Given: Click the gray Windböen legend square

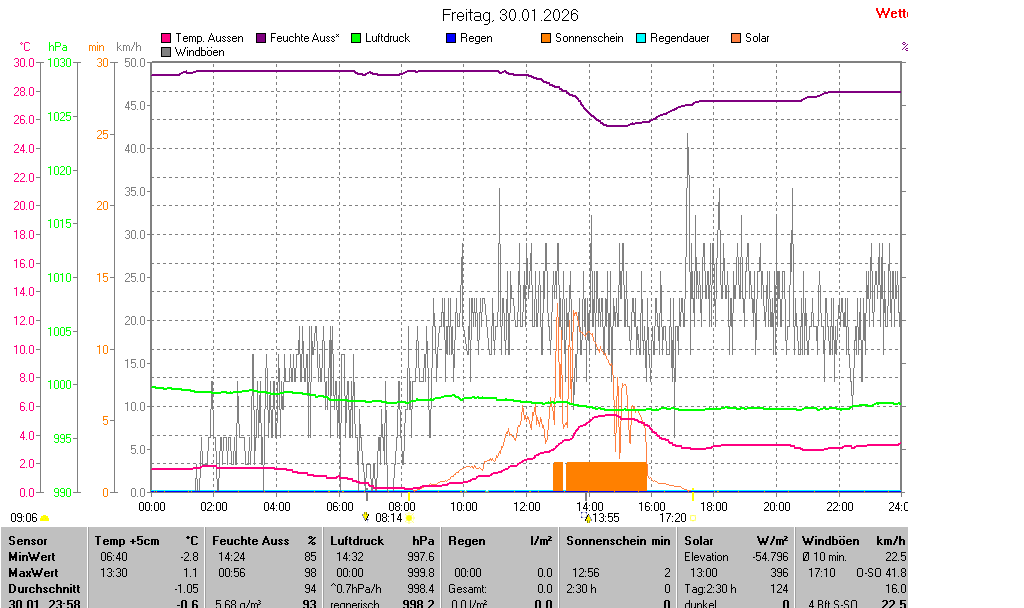Looking at the screenshot, I should click(x=166, y=51).
